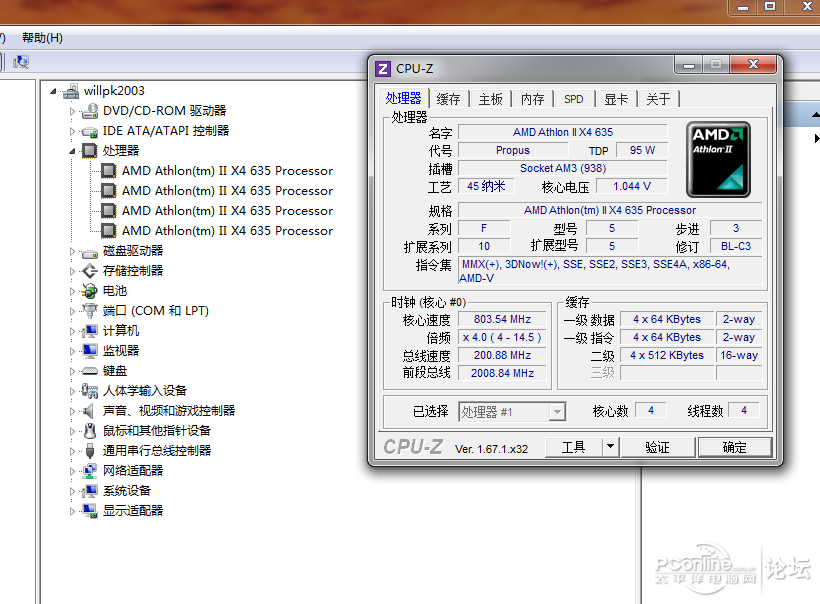This screenshot has height=604, width=820.
Task: Click the IDE ATA/ATAPI 控制器 icon
Action: 90,131
